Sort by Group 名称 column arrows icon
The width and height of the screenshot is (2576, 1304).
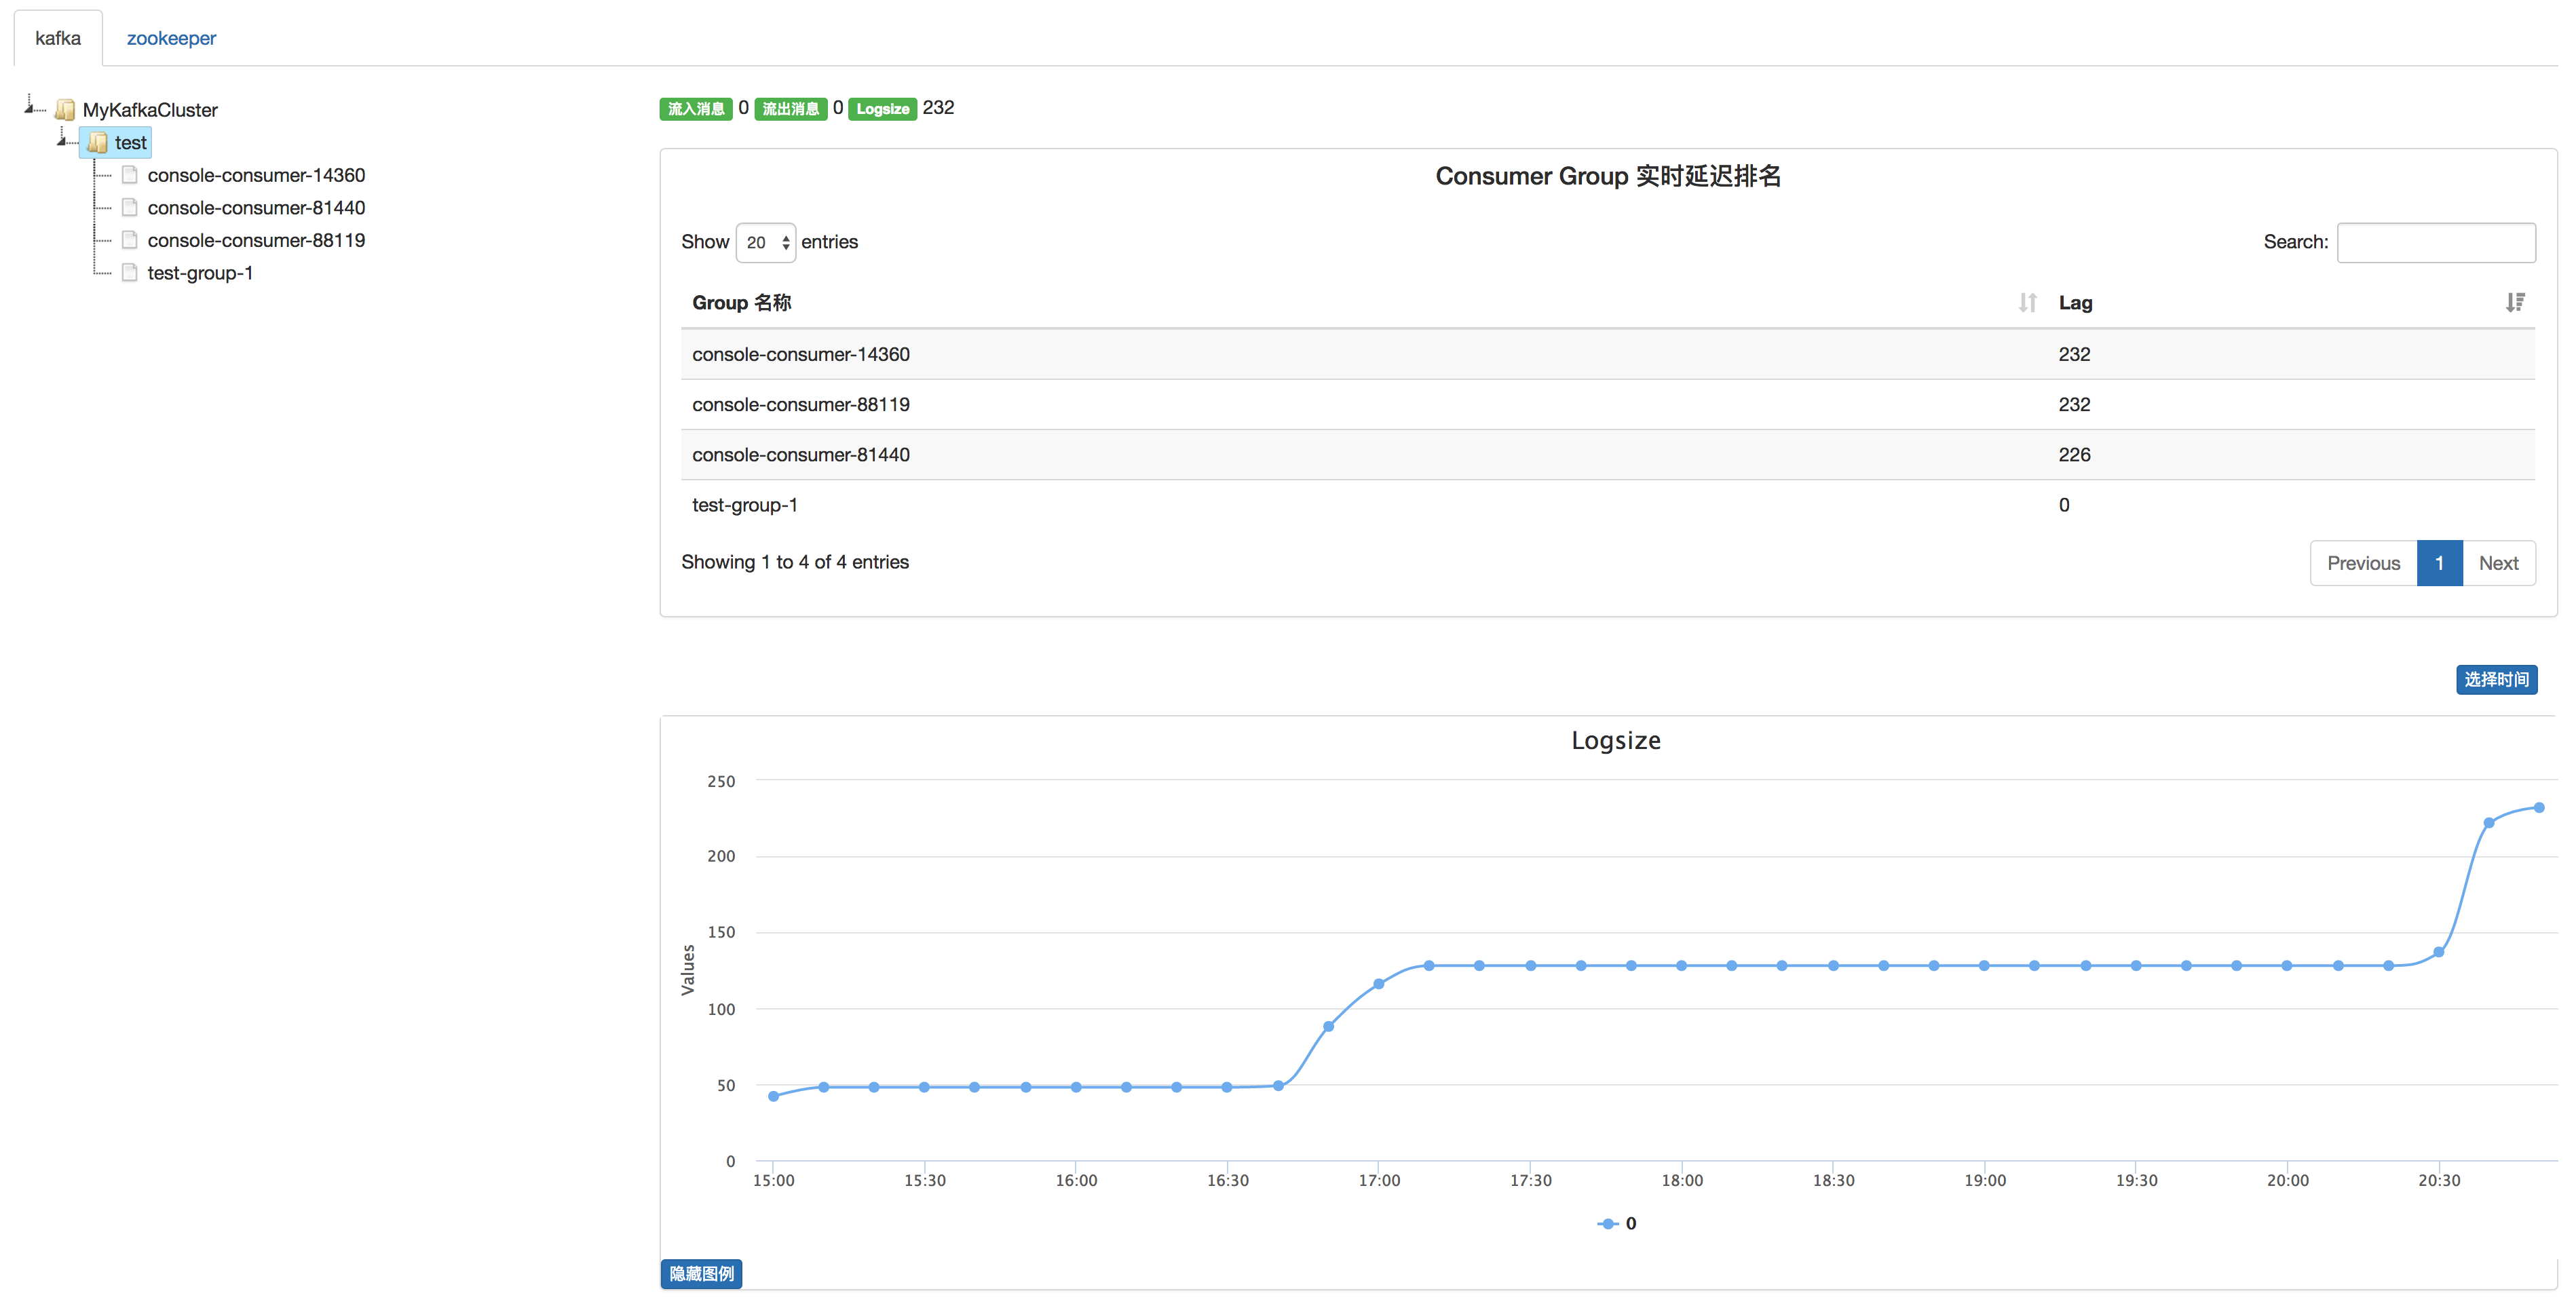tap(2027, 302)
